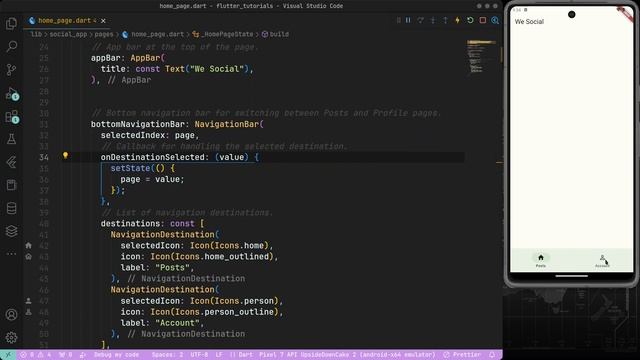Click the remote window indicator in status bar

(8, 355)
